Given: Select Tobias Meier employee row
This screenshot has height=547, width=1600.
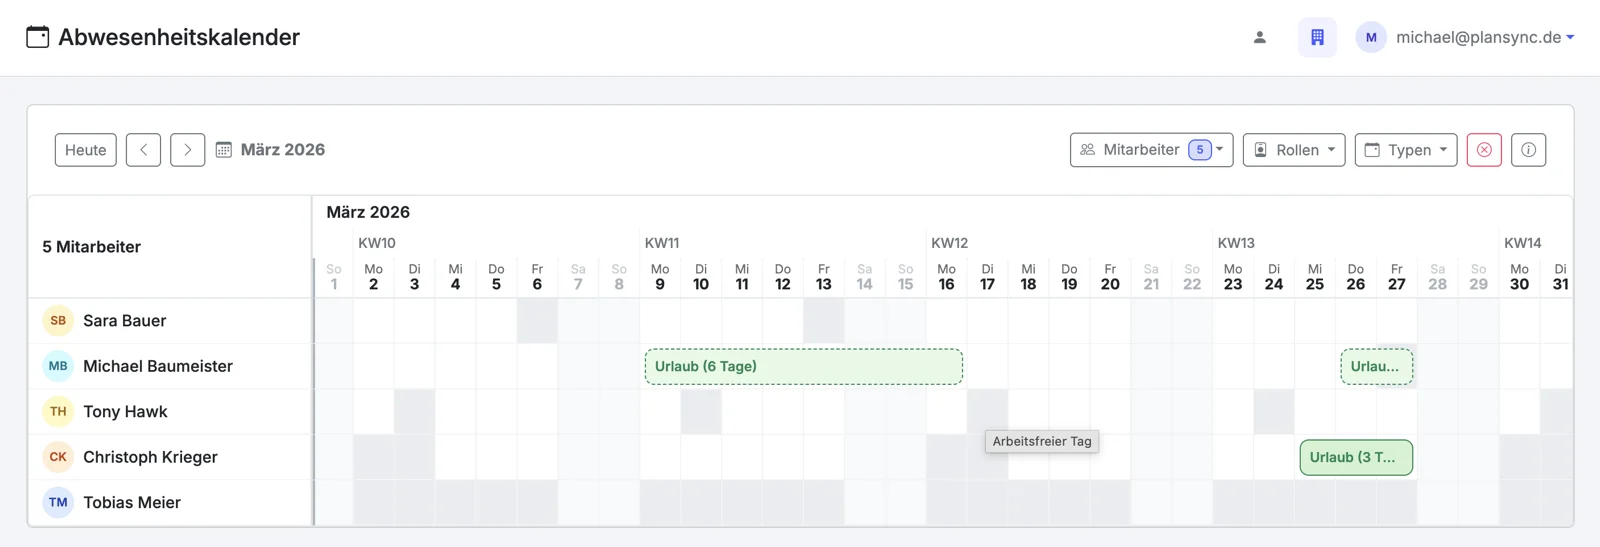Looking at the screenshot, I should point(170,503).
